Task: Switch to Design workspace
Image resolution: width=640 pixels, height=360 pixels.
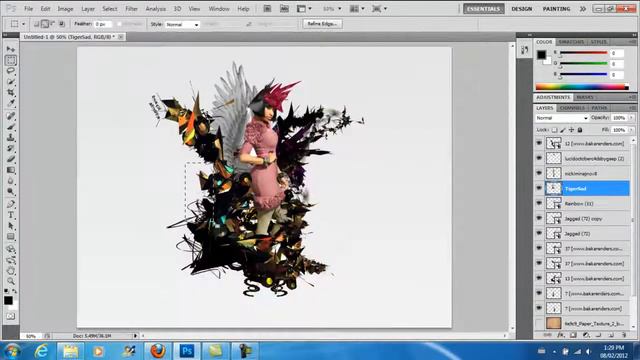Action: (522, 9)
